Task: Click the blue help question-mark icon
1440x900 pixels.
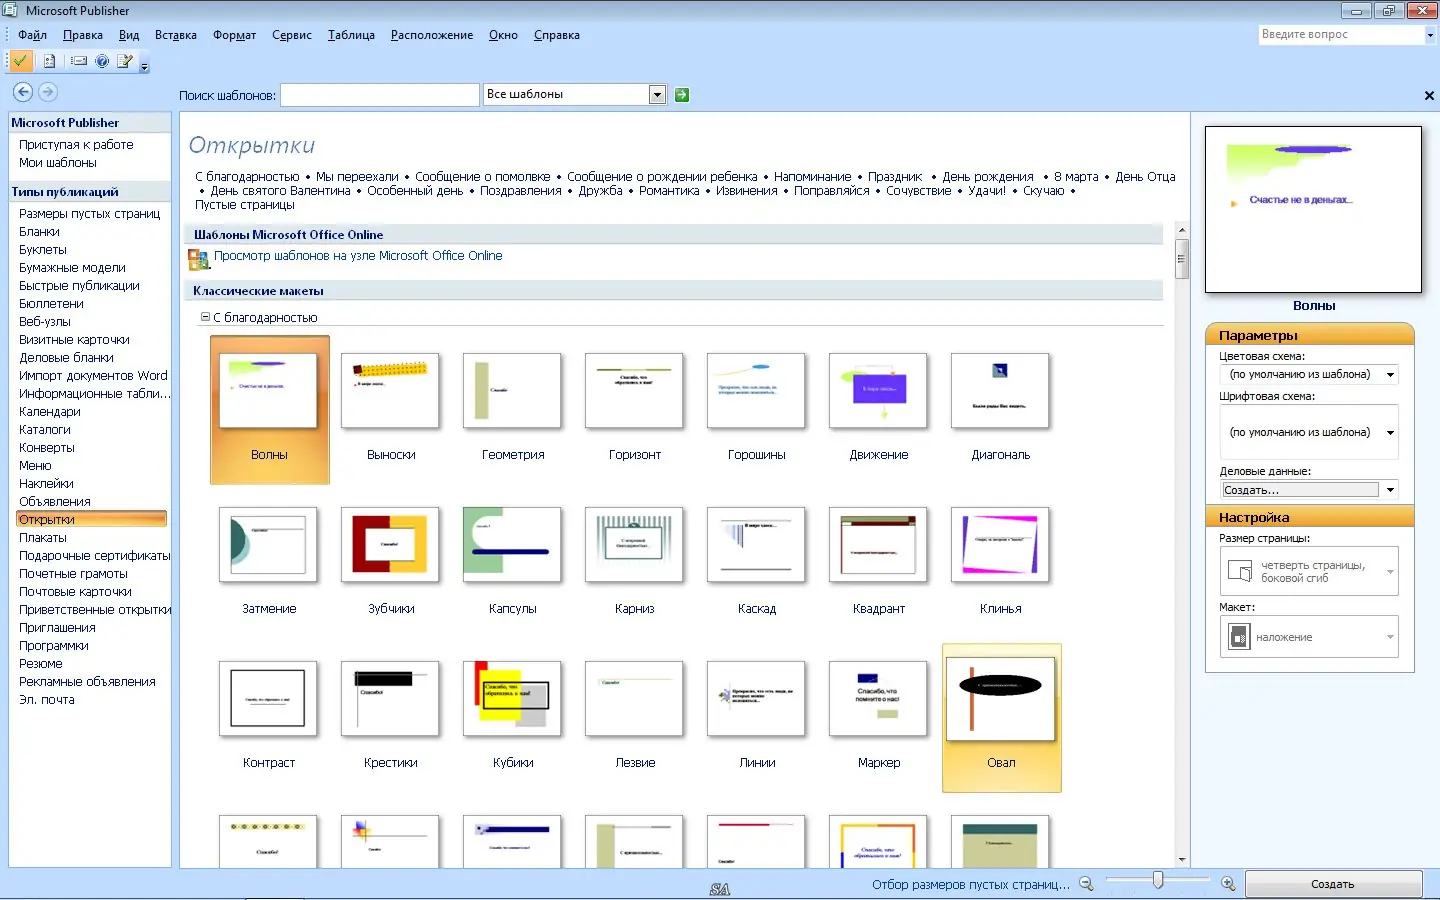Action: 102,61
